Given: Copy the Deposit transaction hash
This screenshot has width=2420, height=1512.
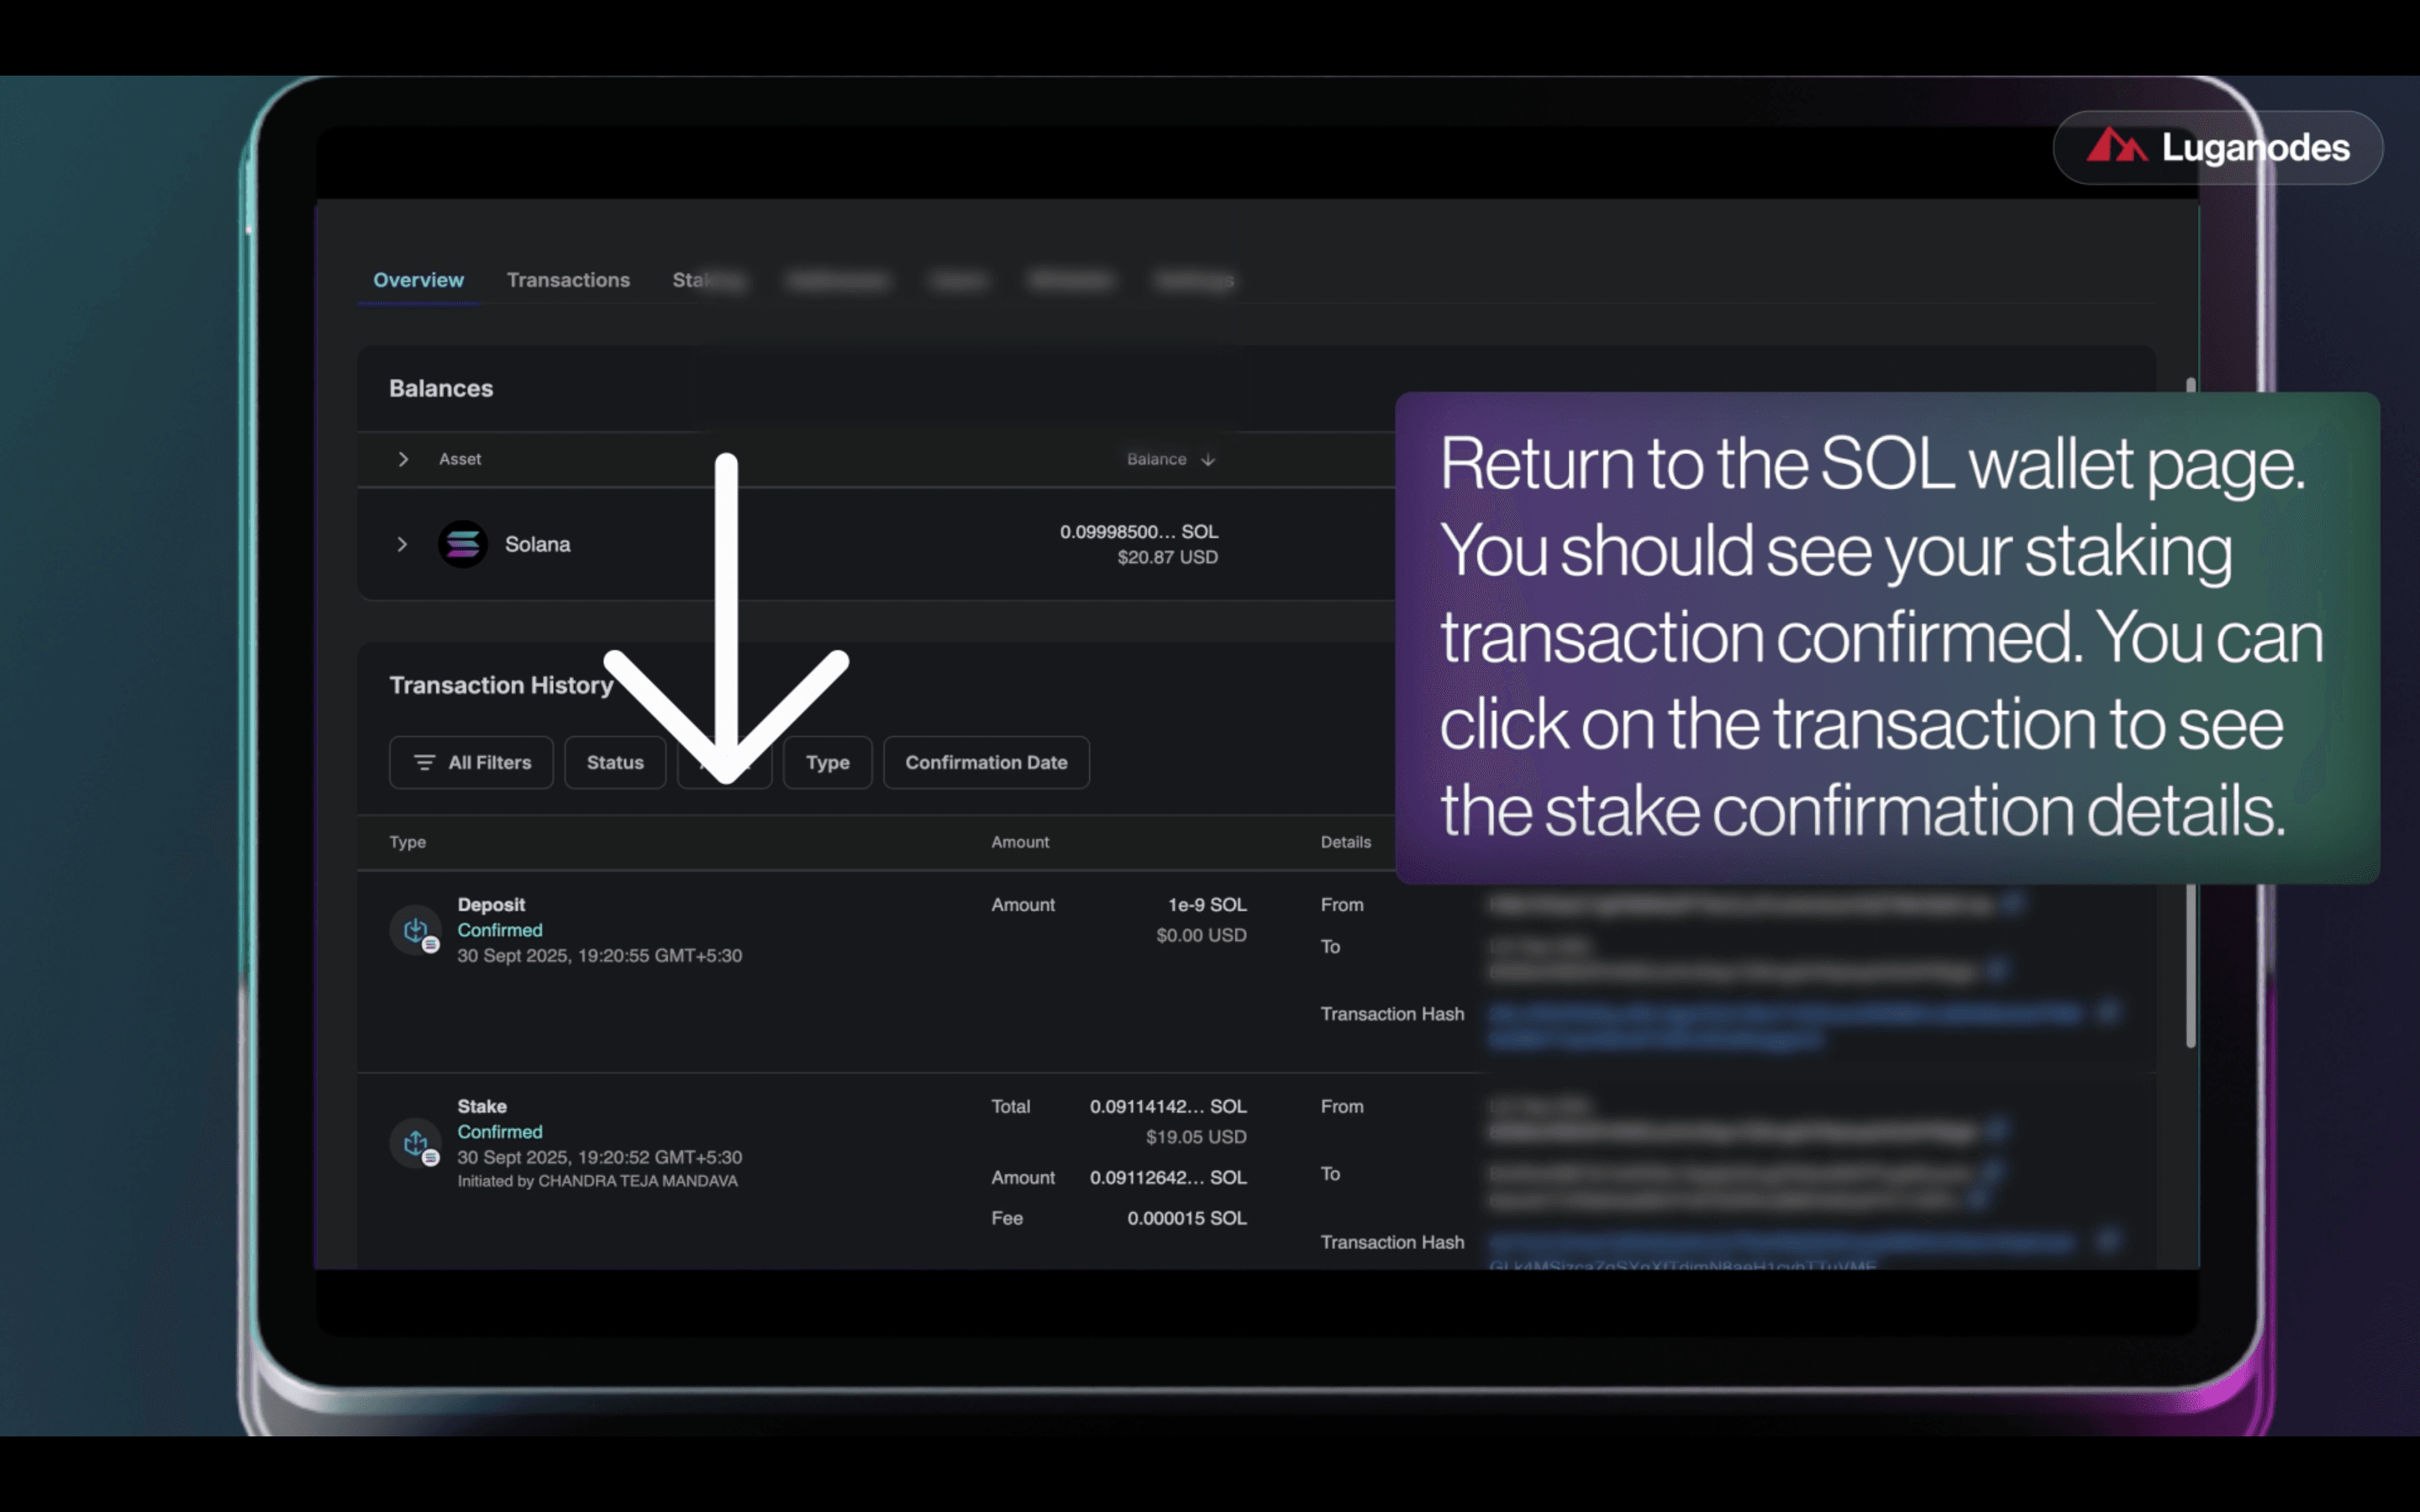Looking at the screenshot, I should (2108, 1012).
